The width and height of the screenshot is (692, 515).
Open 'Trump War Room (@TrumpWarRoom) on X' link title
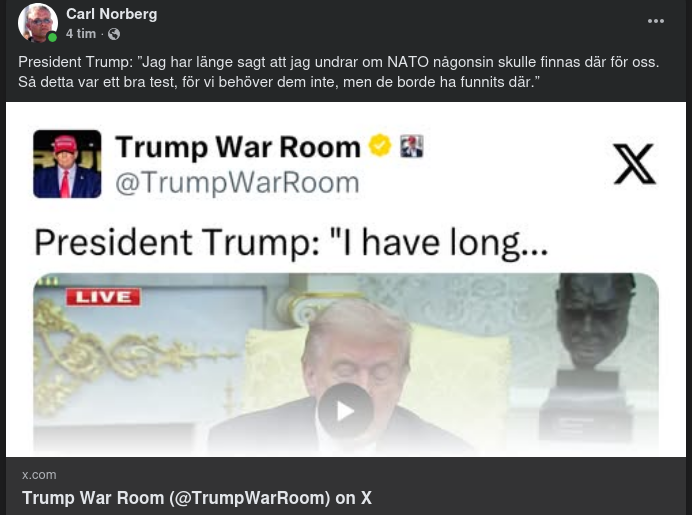click(x=197, y=498)
